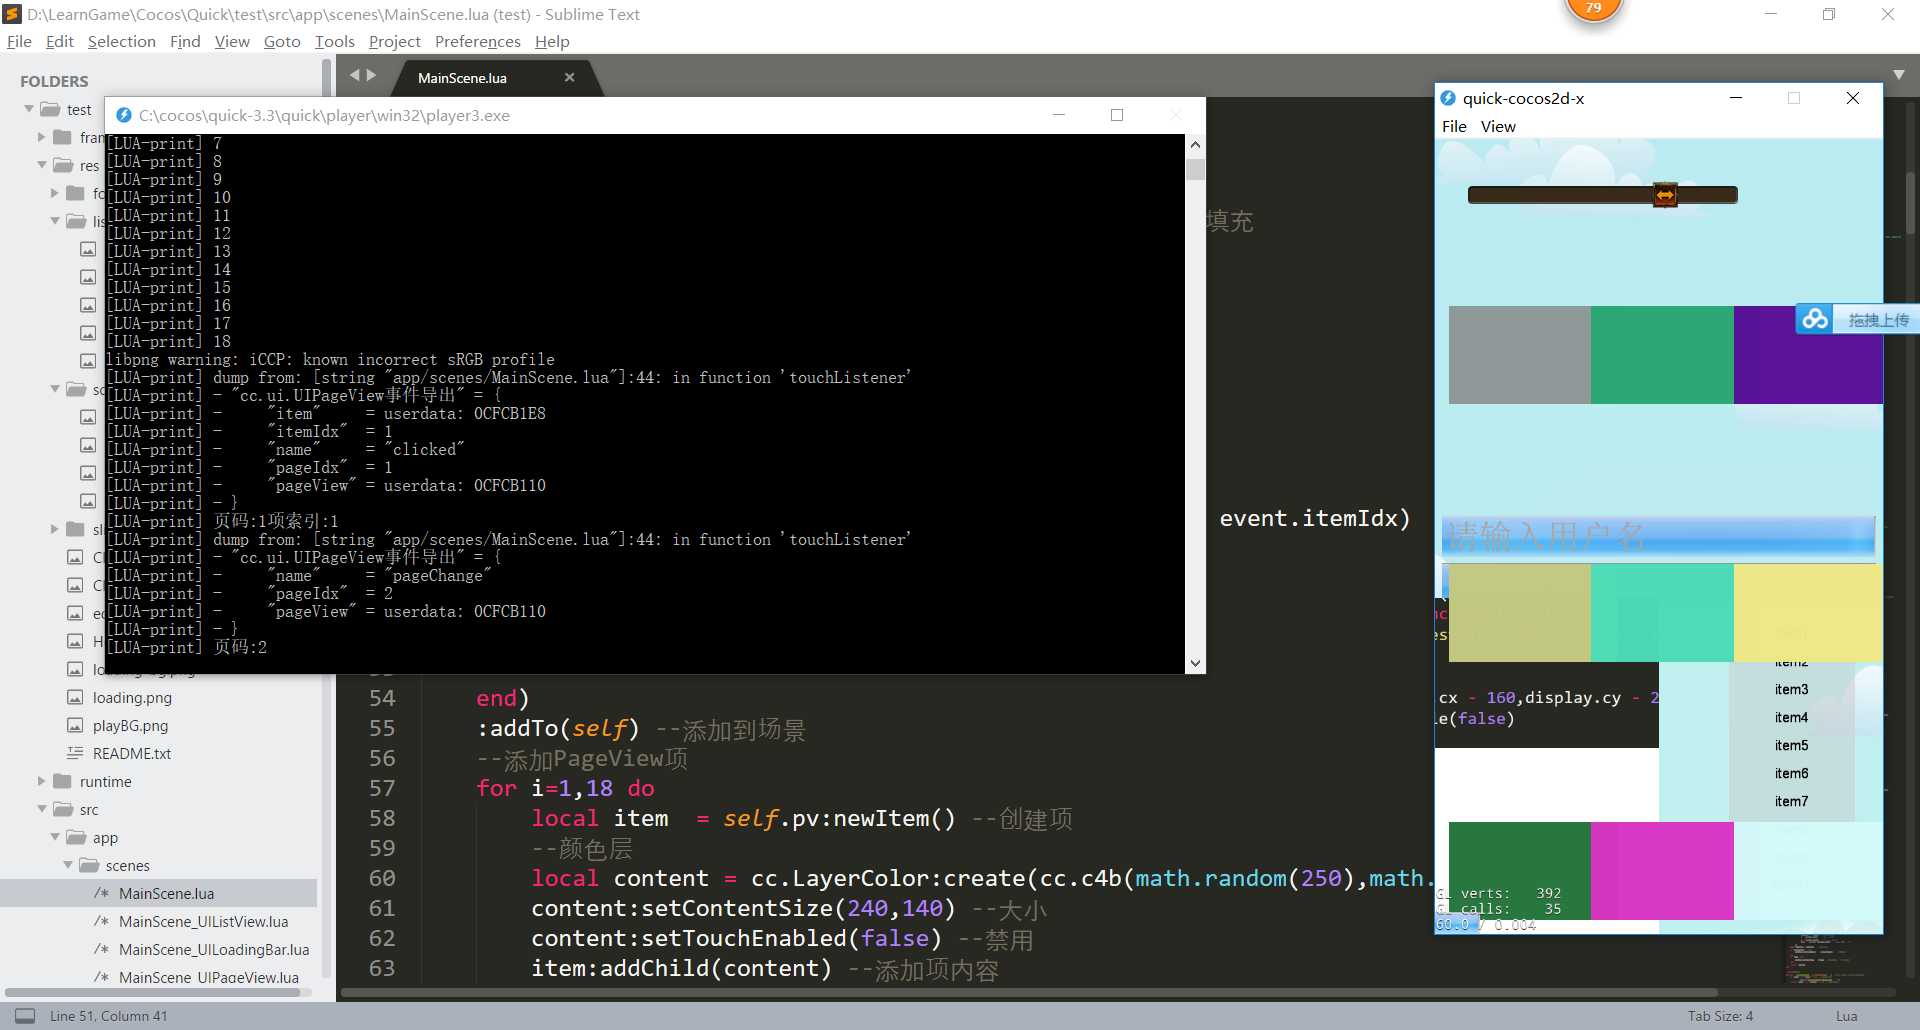Open MainScene_UIListView.lua file
Viewport: 1920px width, 1030px height.
pos(203,922)
